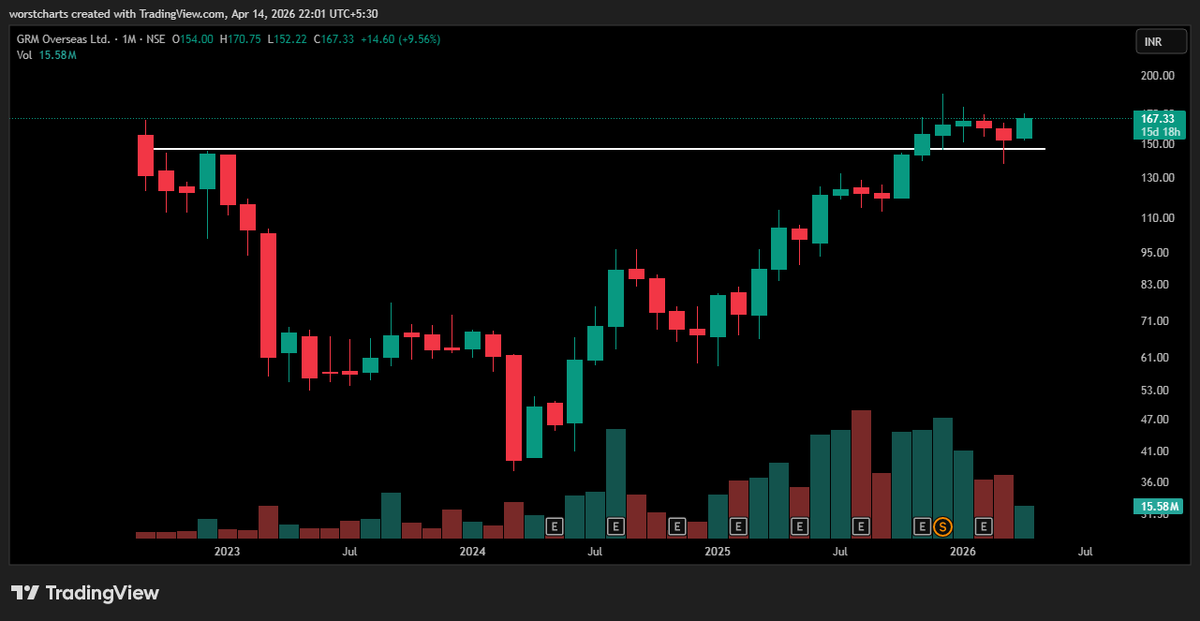Click the O154.00 open value
Image resolution: width=1200 pixels, height=621 pixels.
point(193,39)
